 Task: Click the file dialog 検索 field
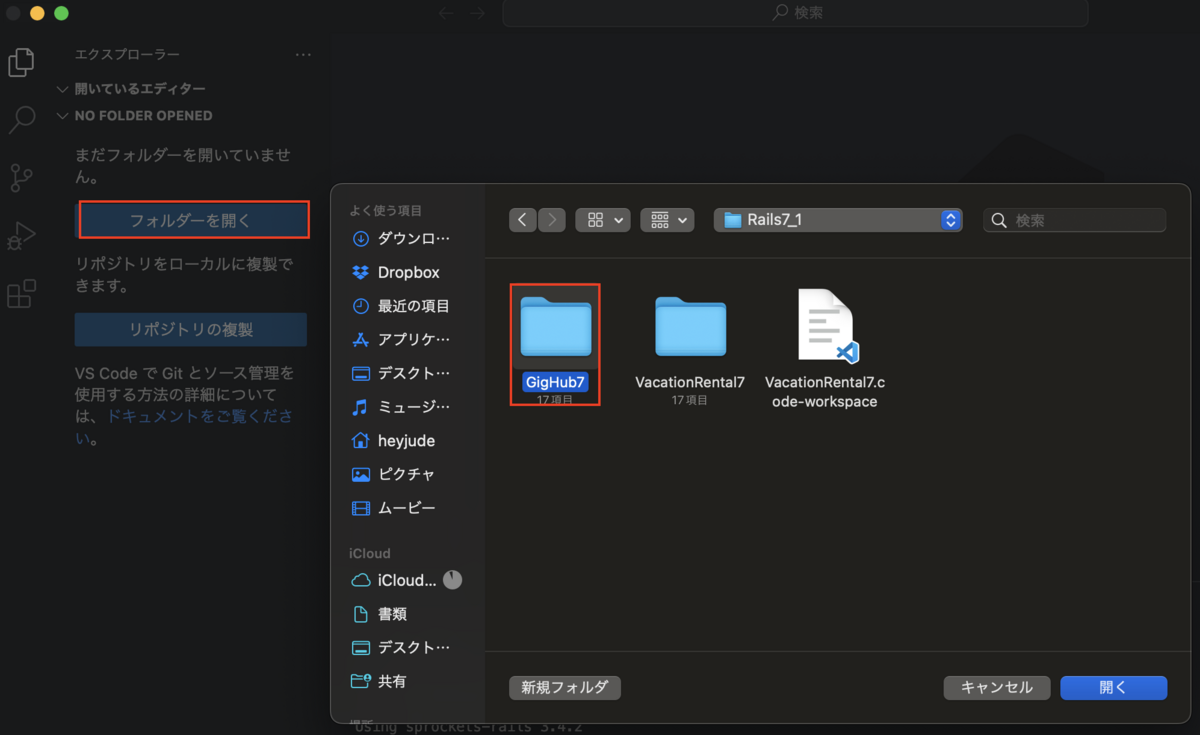point(1075,220)
